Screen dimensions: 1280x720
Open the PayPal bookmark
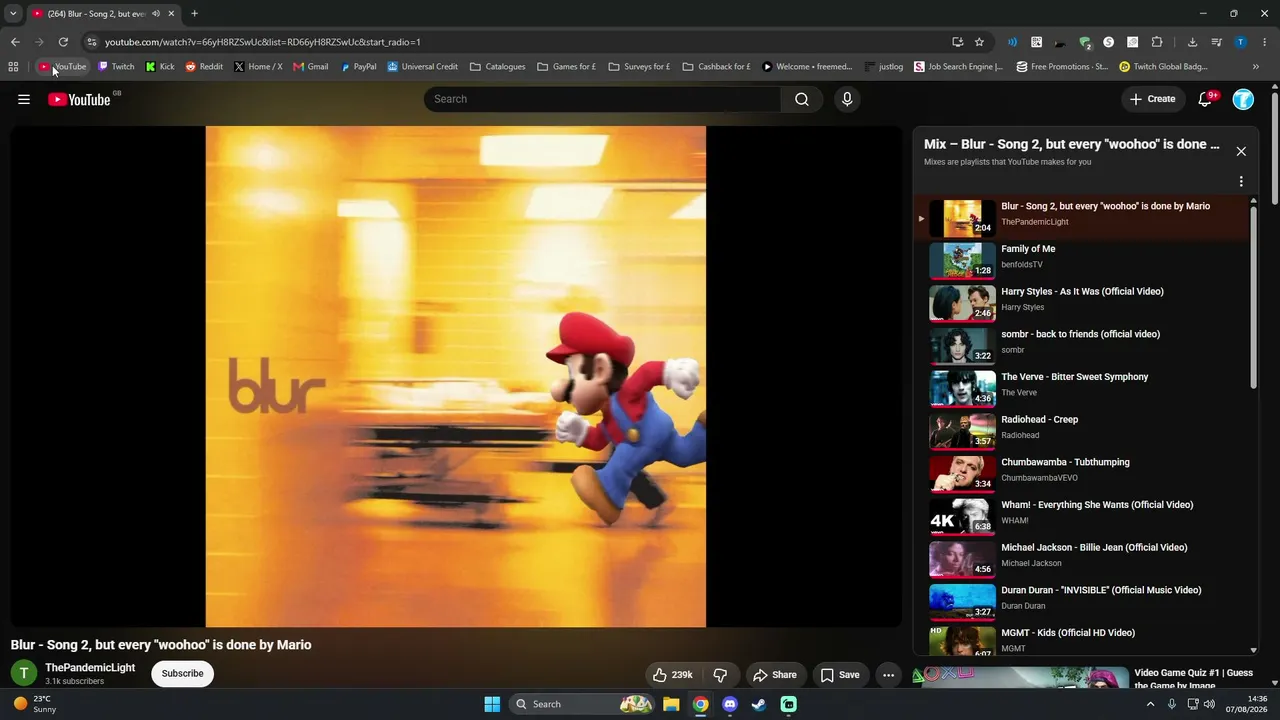pos(358,67)
